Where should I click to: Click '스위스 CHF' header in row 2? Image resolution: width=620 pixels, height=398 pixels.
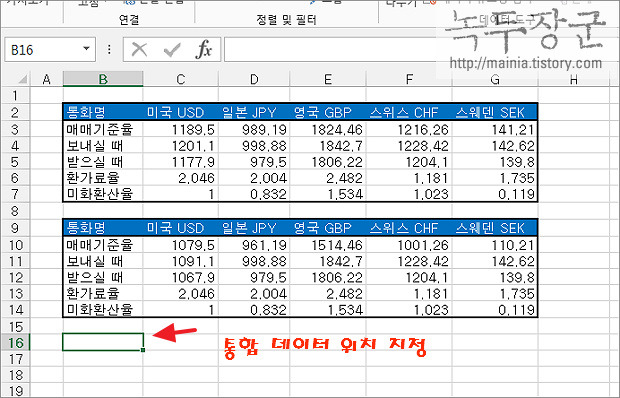[x=409, y=112]
